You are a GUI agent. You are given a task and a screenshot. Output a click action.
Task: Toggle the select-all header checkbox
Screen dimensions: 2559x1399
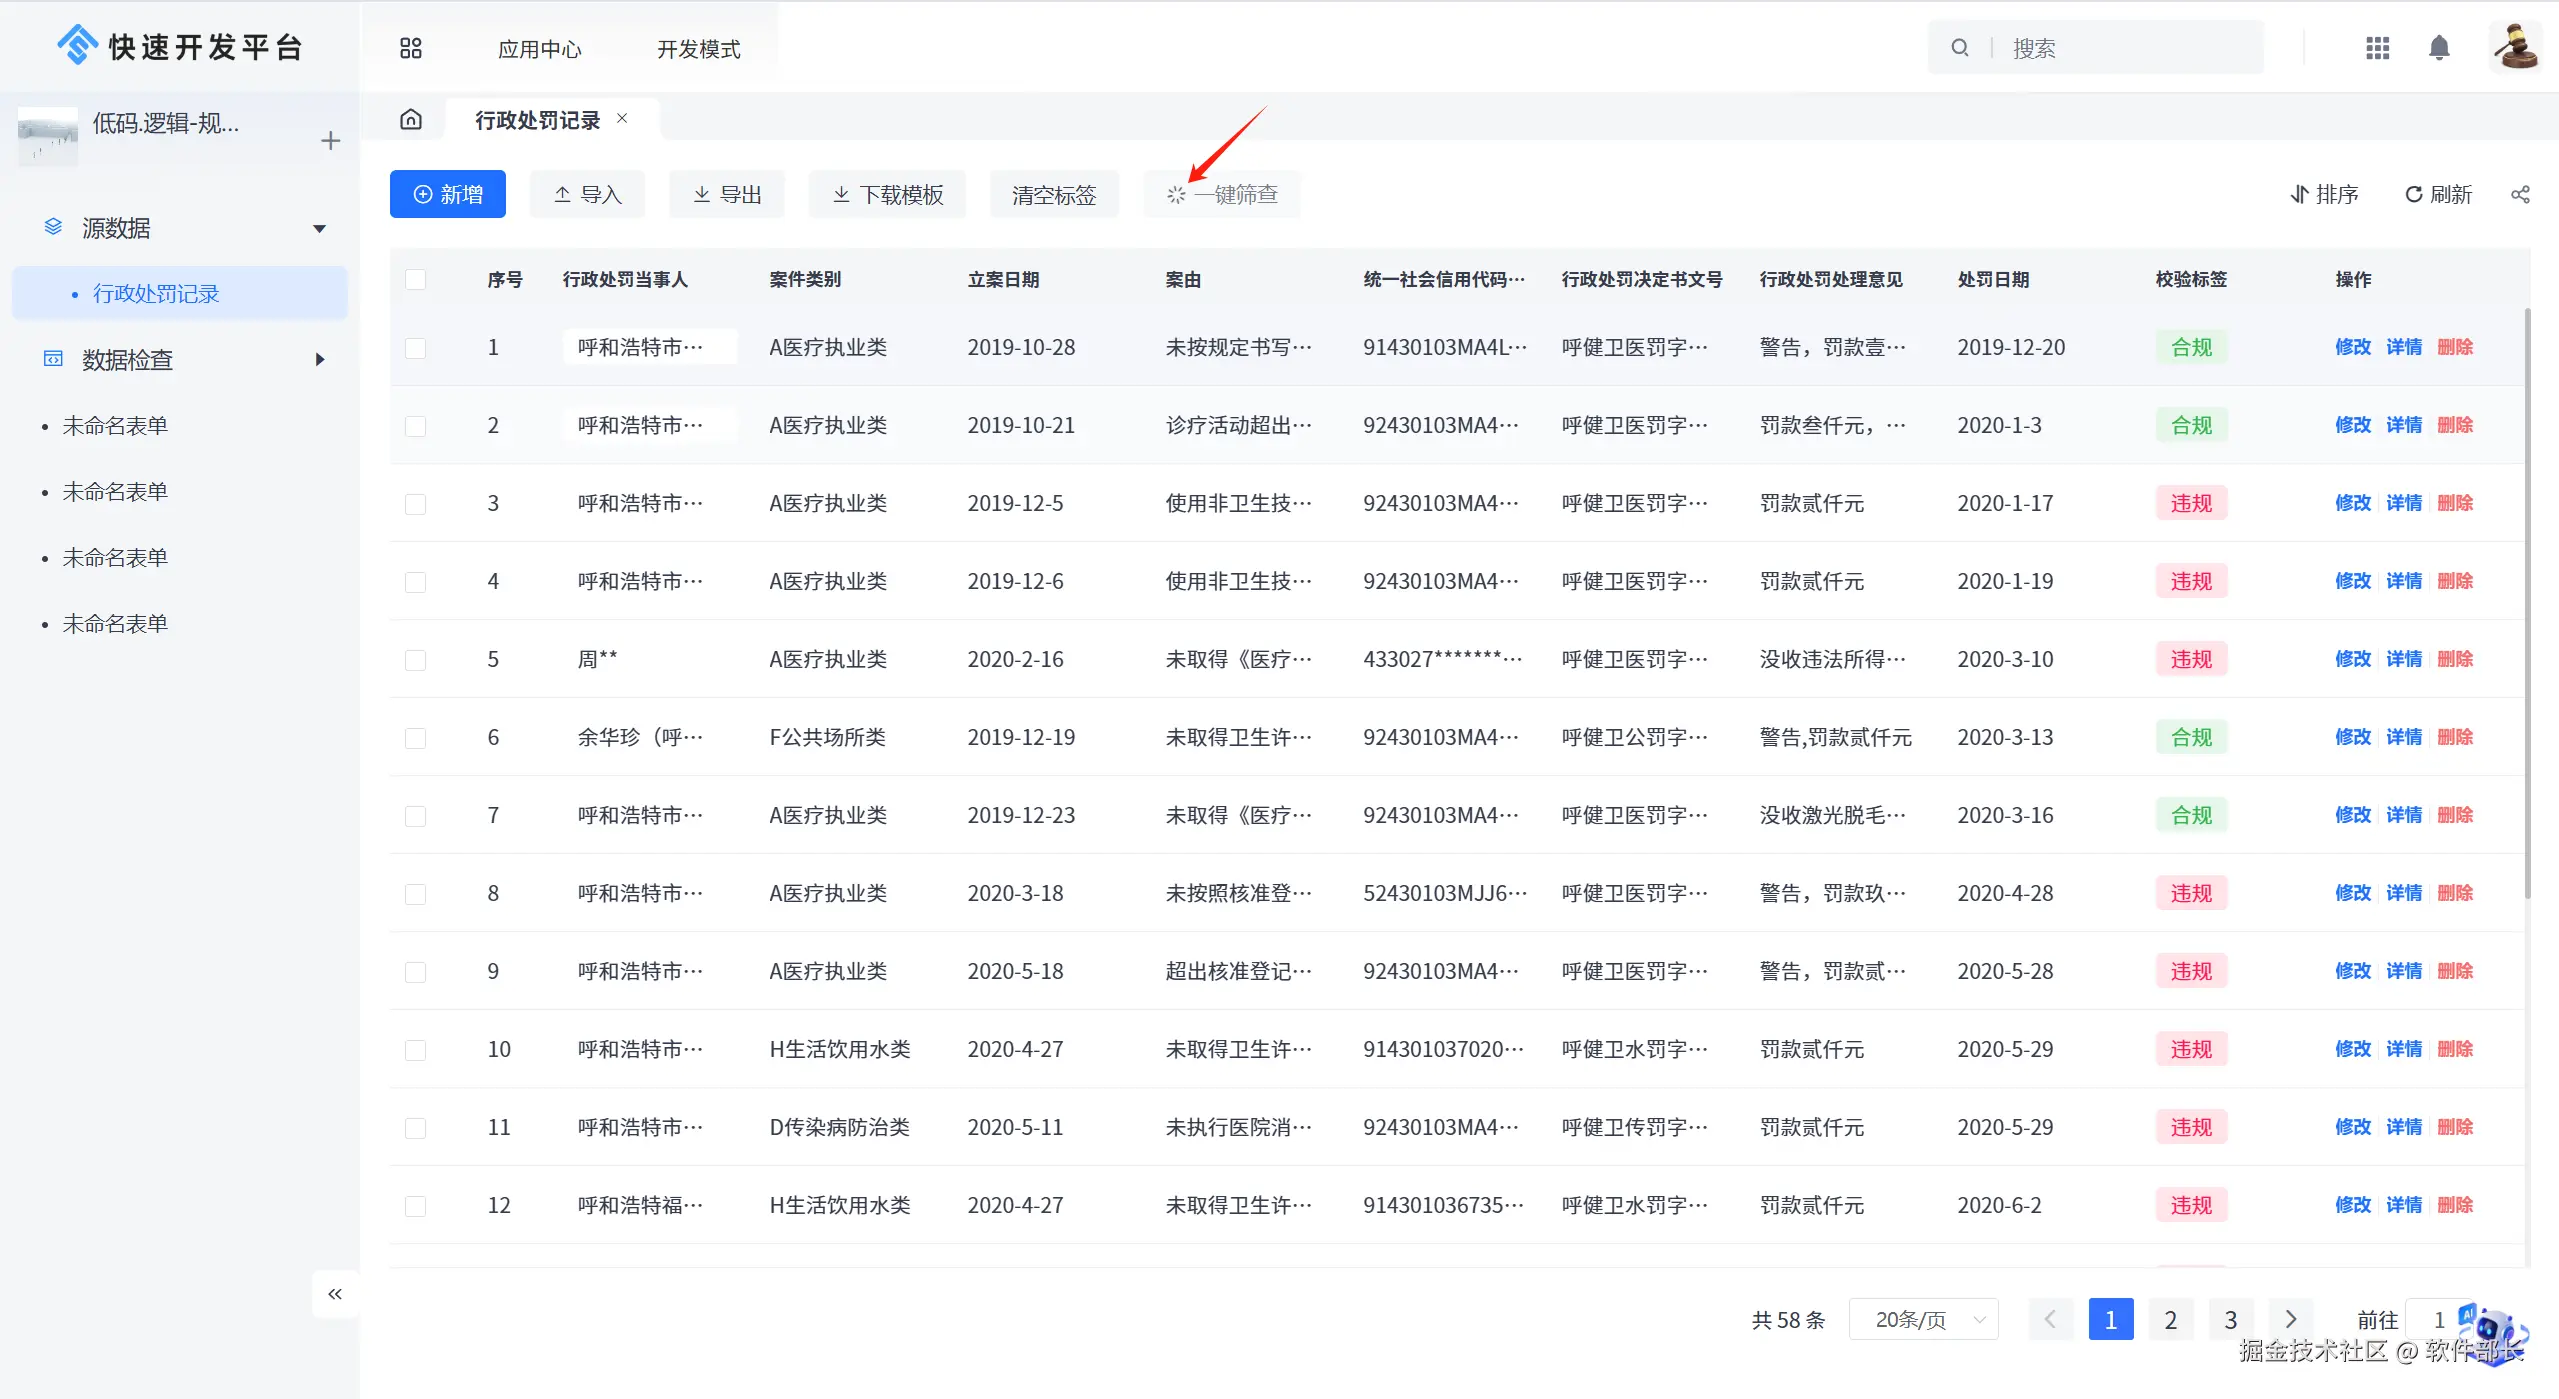(416, 280)
